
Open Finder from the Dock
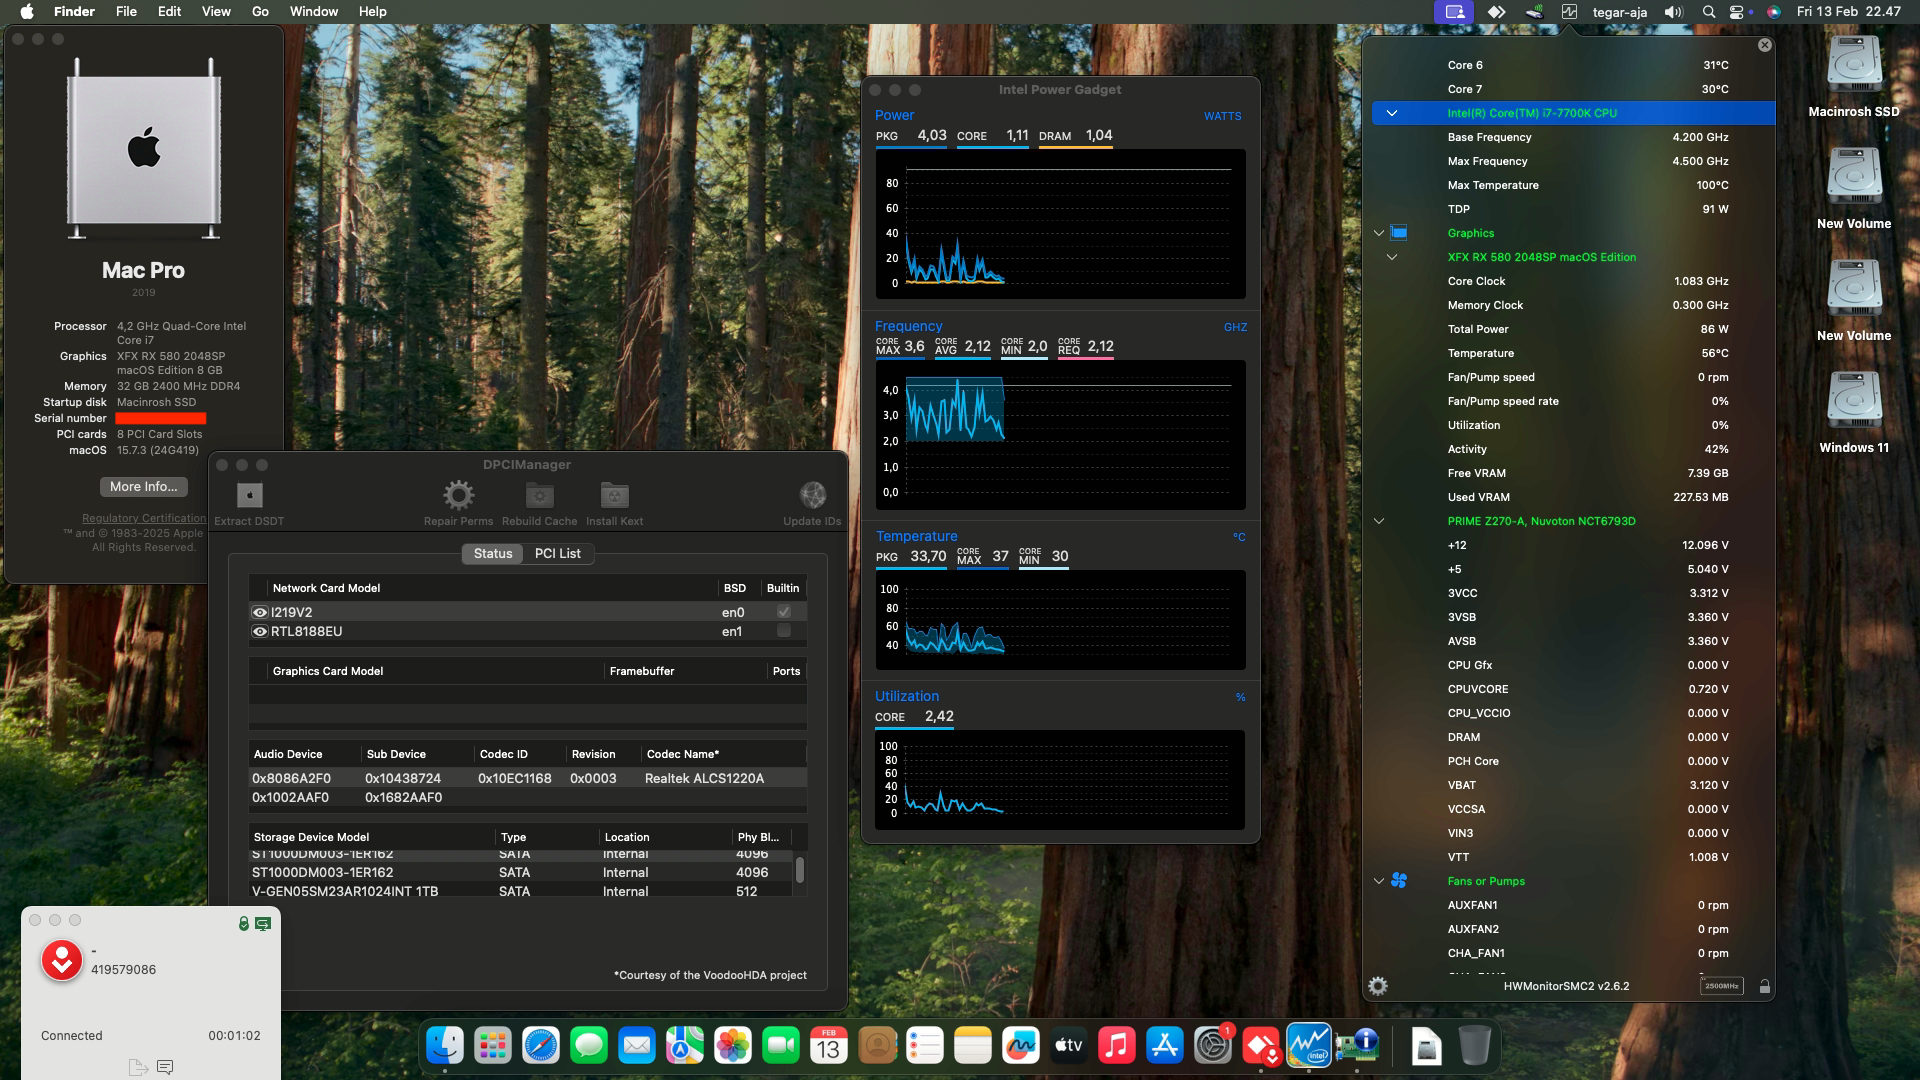(x=445, y=1046)
